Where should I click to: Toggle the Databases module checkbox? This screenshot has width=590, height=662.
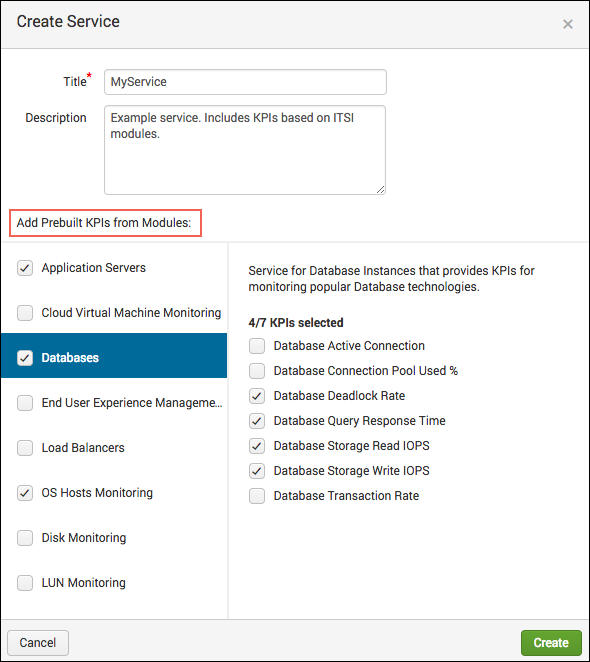[25, 358]
